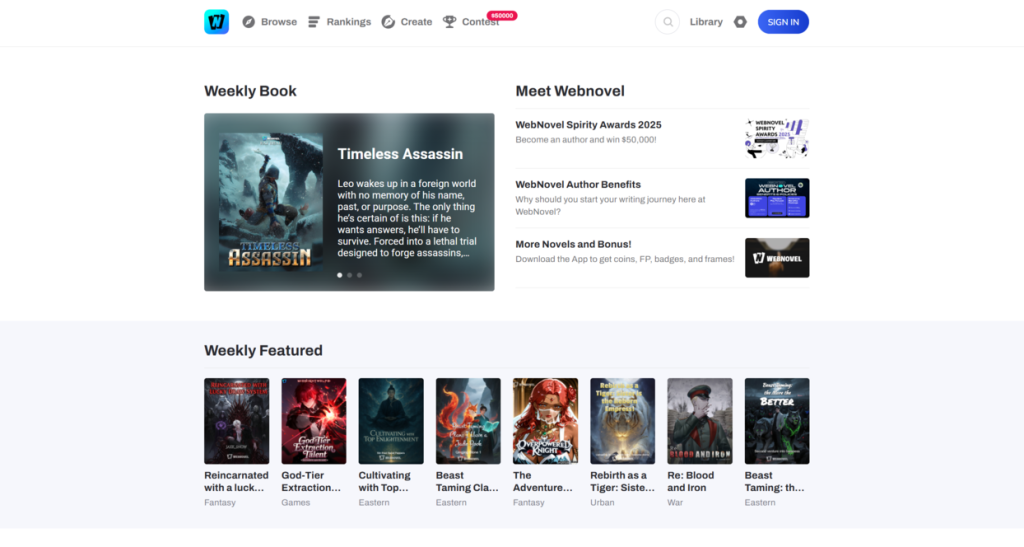Click the compass icon beside Browse
This screenshot has width=1024, height=547.
point(249,22)
